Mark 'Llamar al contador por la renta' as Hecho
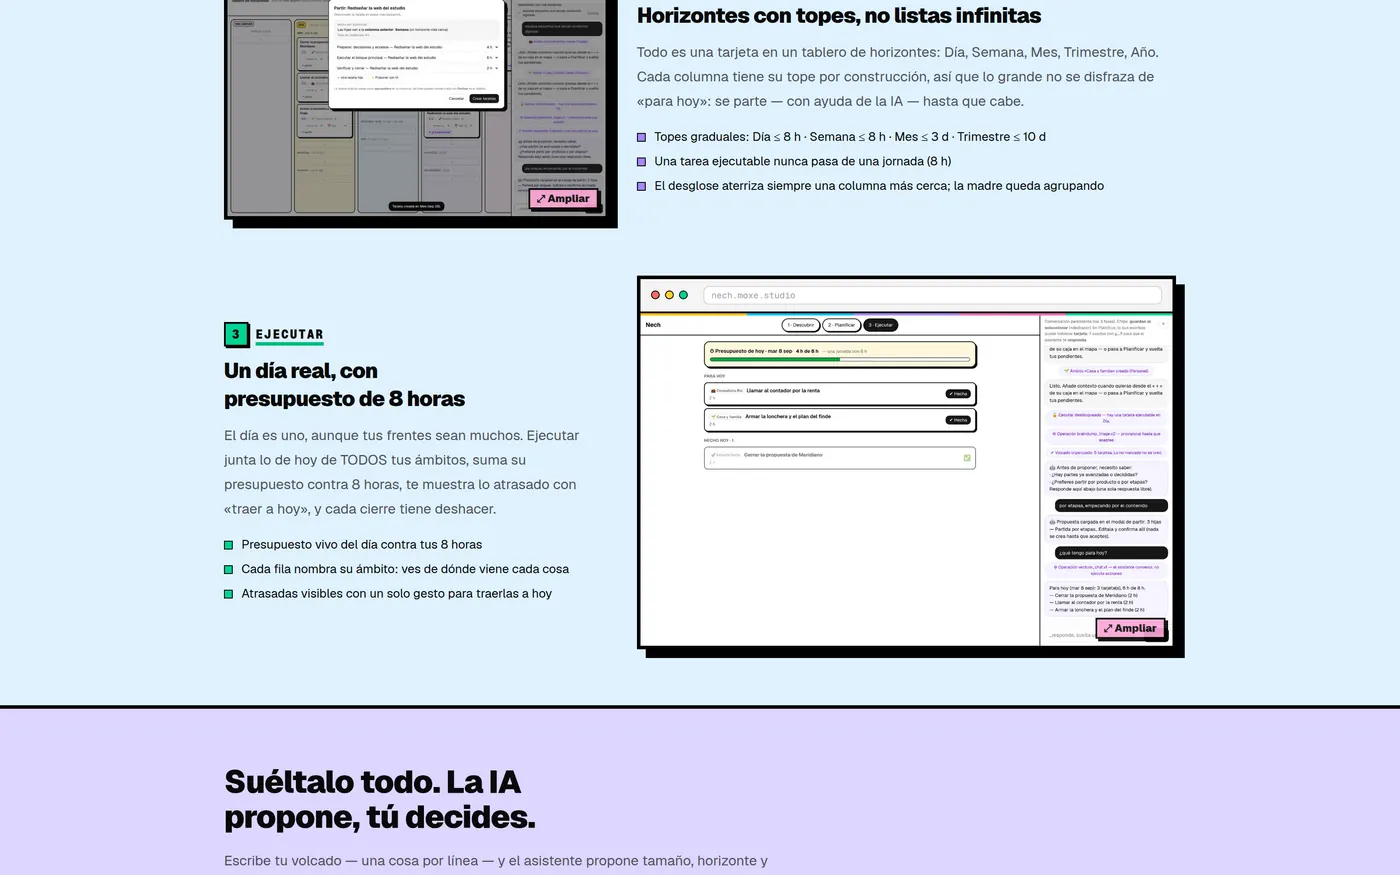The width and height of the screenshot is (1400, 875). (x=958, y=394)
